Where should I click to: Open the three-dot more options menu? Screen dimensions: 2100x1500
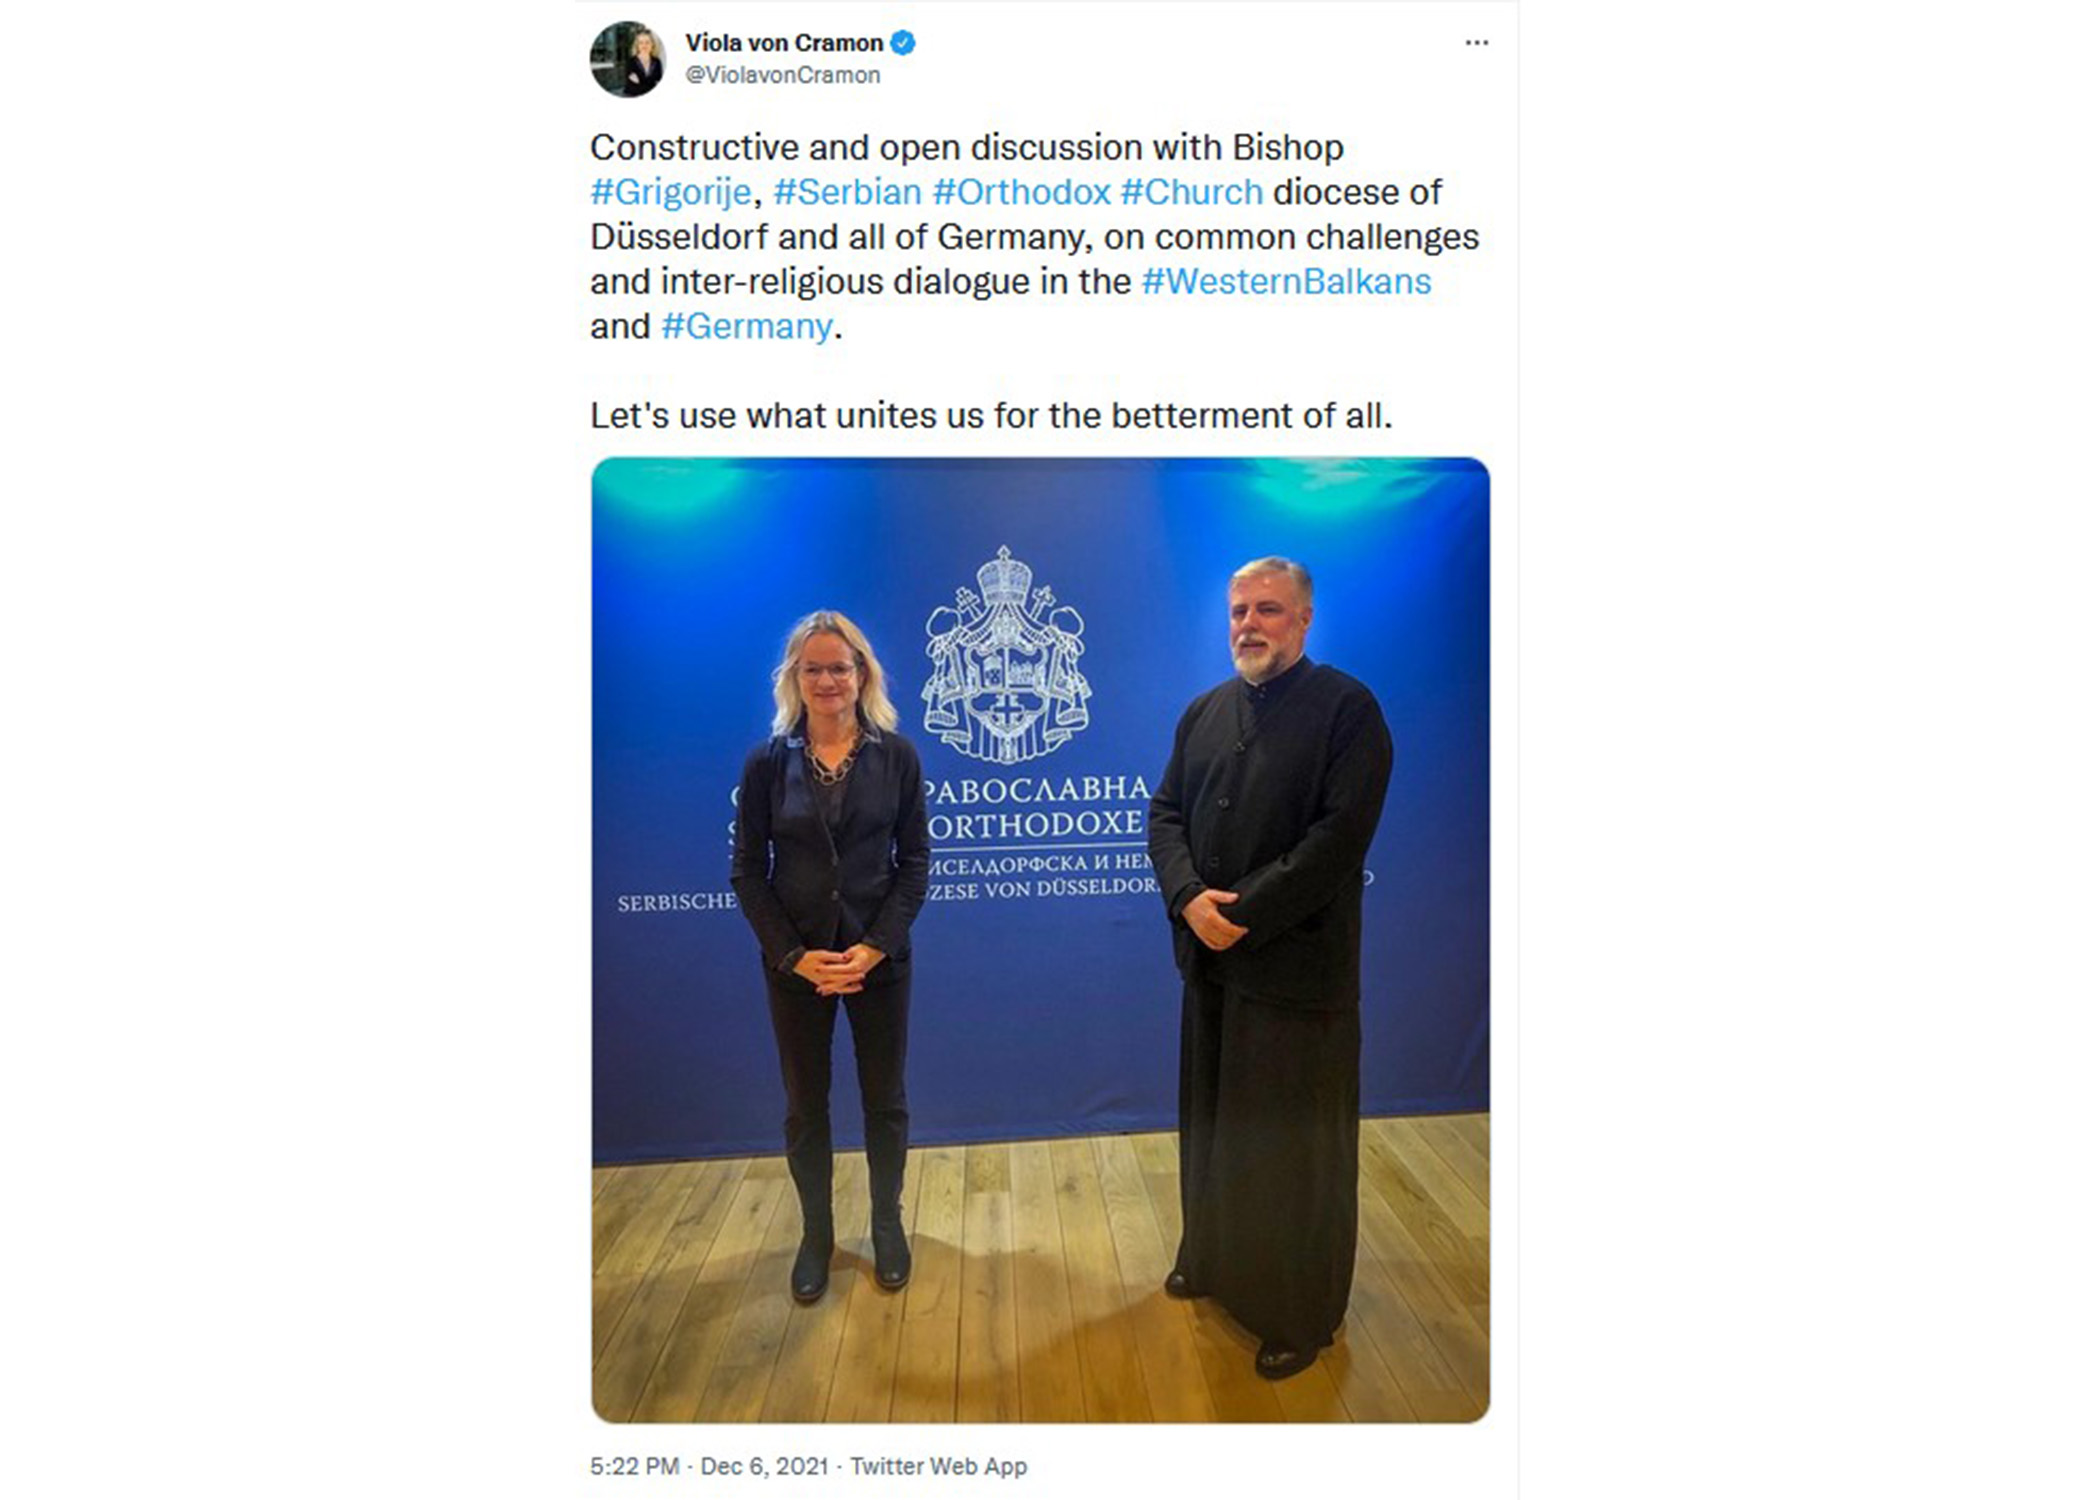click(x=1476, y=43)
